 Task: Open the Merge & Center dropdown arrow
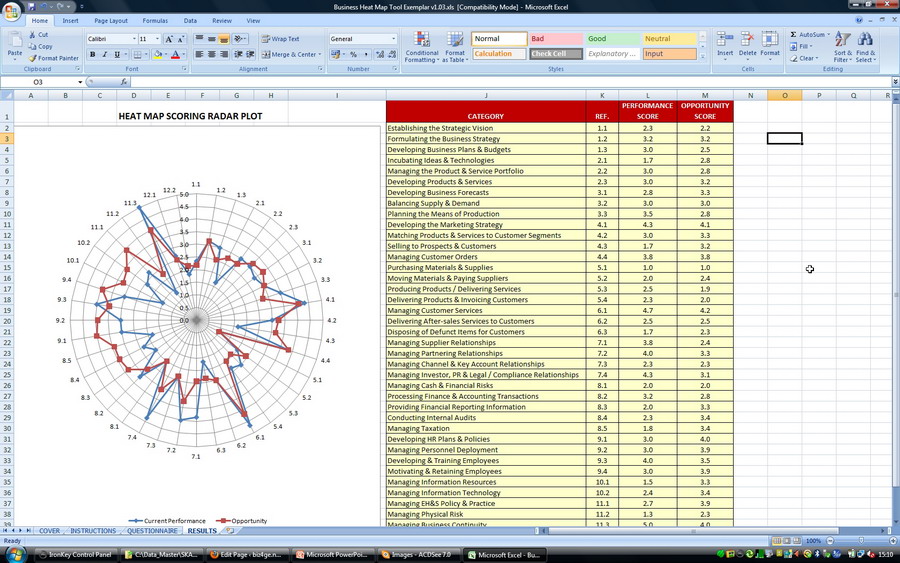click(x=320, y=55)
